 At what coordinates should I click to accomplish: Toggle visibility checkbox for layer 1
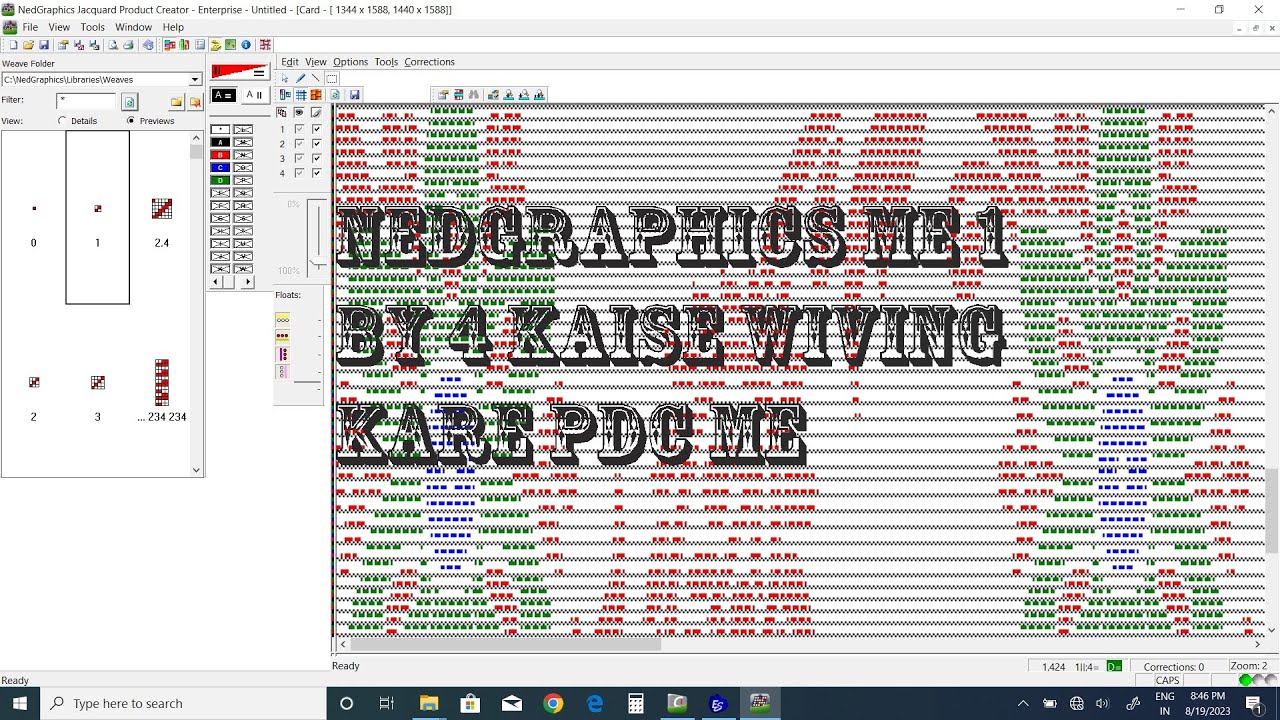coord(299,129)
